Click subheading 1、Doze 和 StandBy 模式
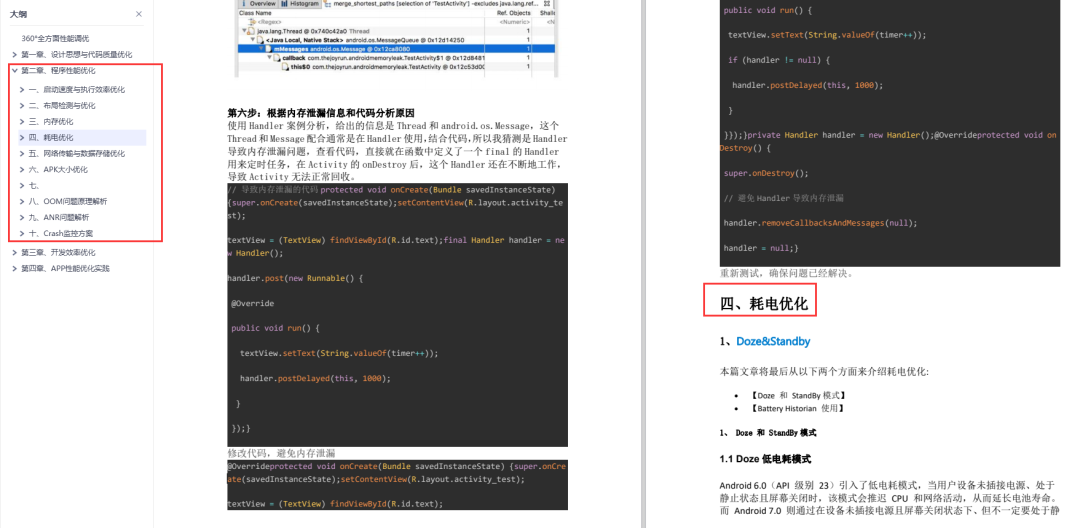 (767, 433)
